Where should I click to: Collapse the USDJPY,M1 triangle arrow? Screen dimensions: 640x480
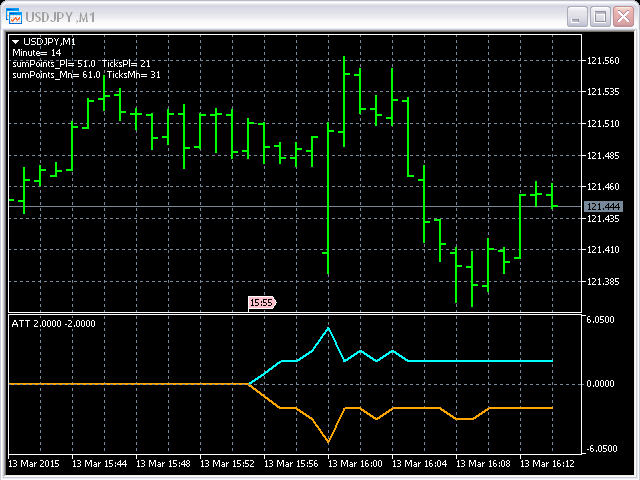[16, 41]
